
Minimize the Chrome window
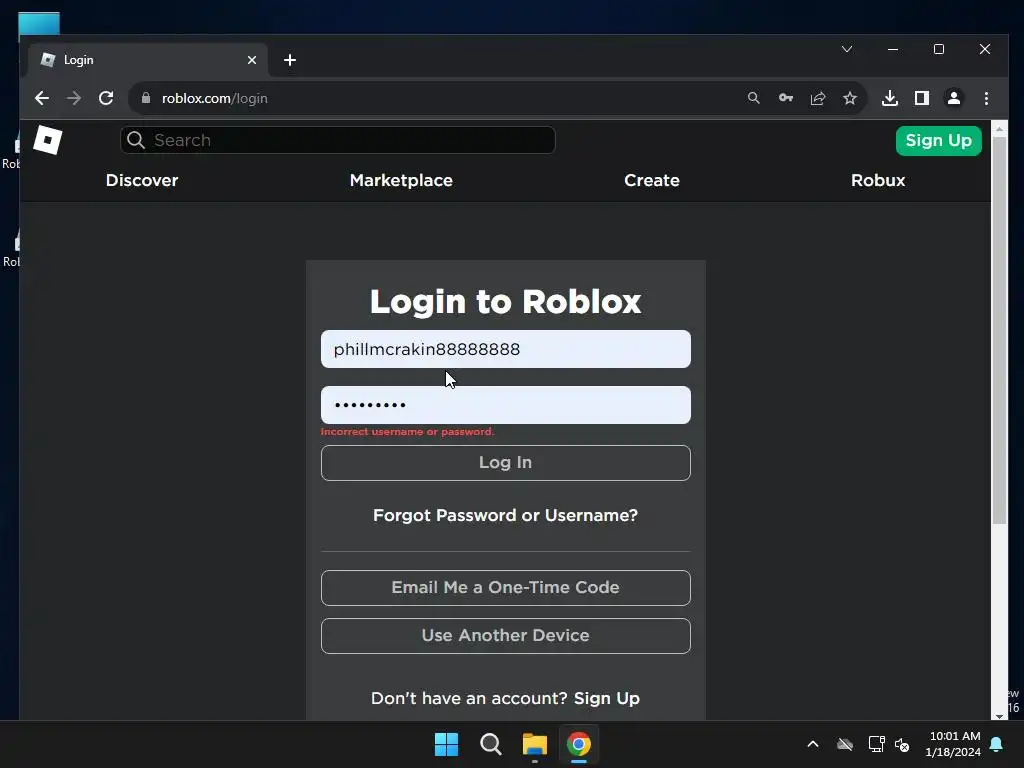pos(893,49)
